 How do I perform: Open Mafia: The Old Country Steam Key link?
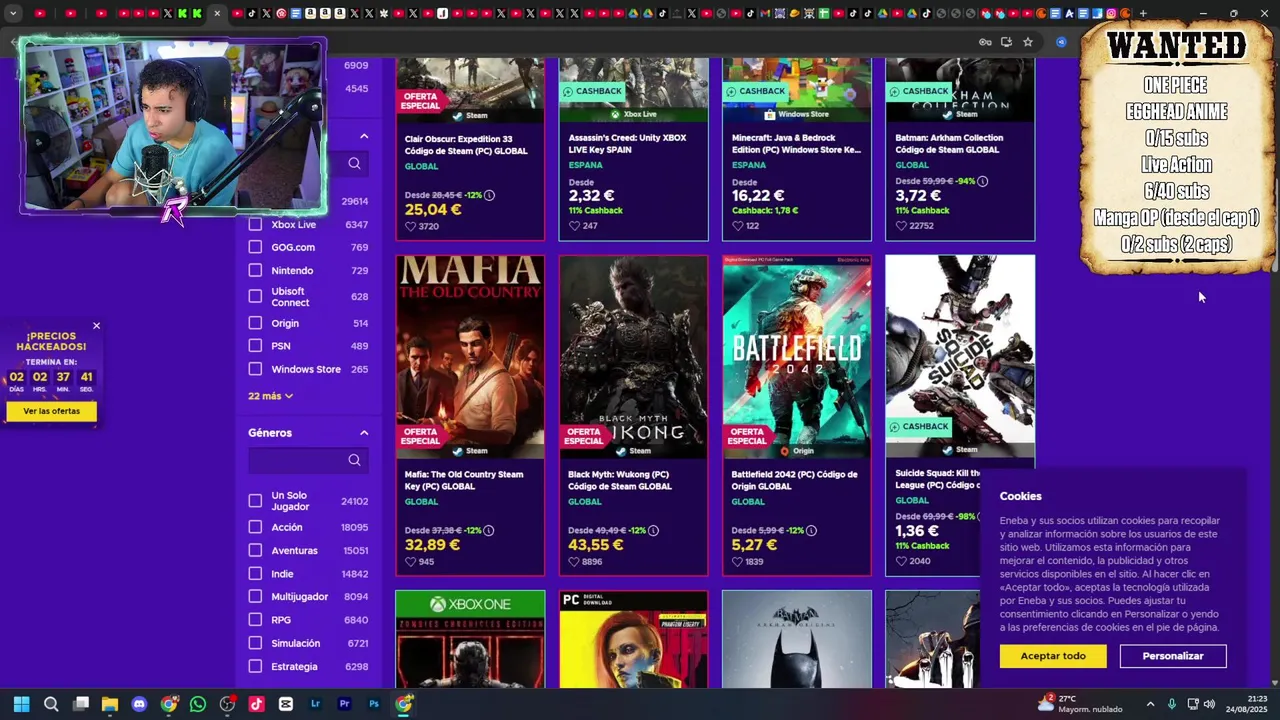click(x=464, y=480)
